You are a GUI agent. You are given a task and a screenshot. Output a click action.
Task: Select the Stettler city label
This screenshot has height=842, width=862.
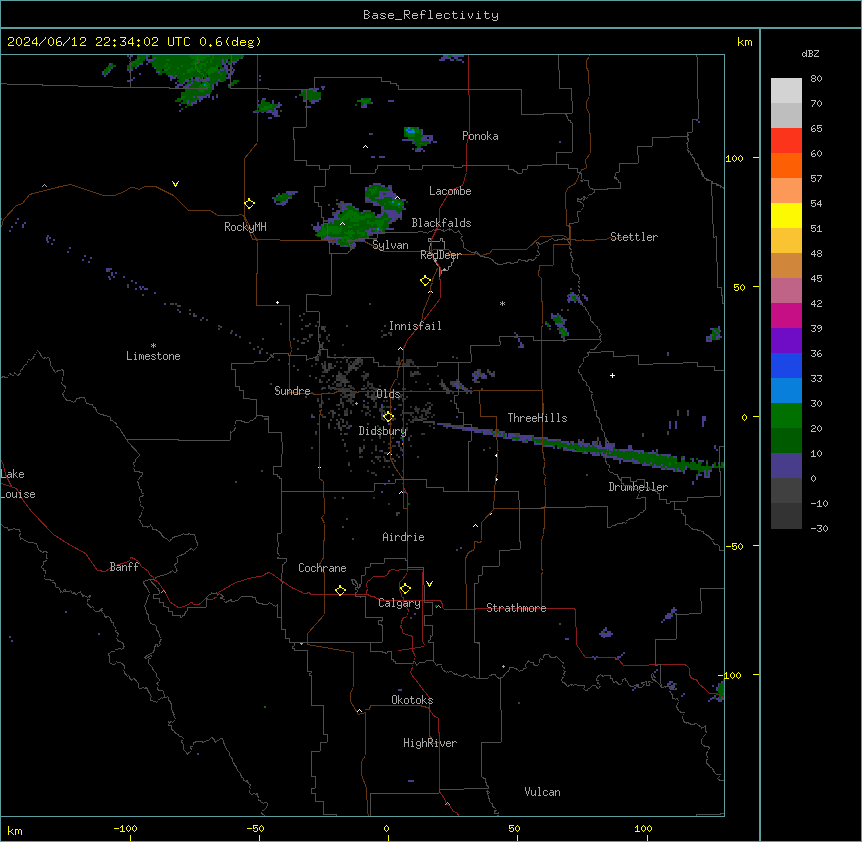tap(634, 237)
